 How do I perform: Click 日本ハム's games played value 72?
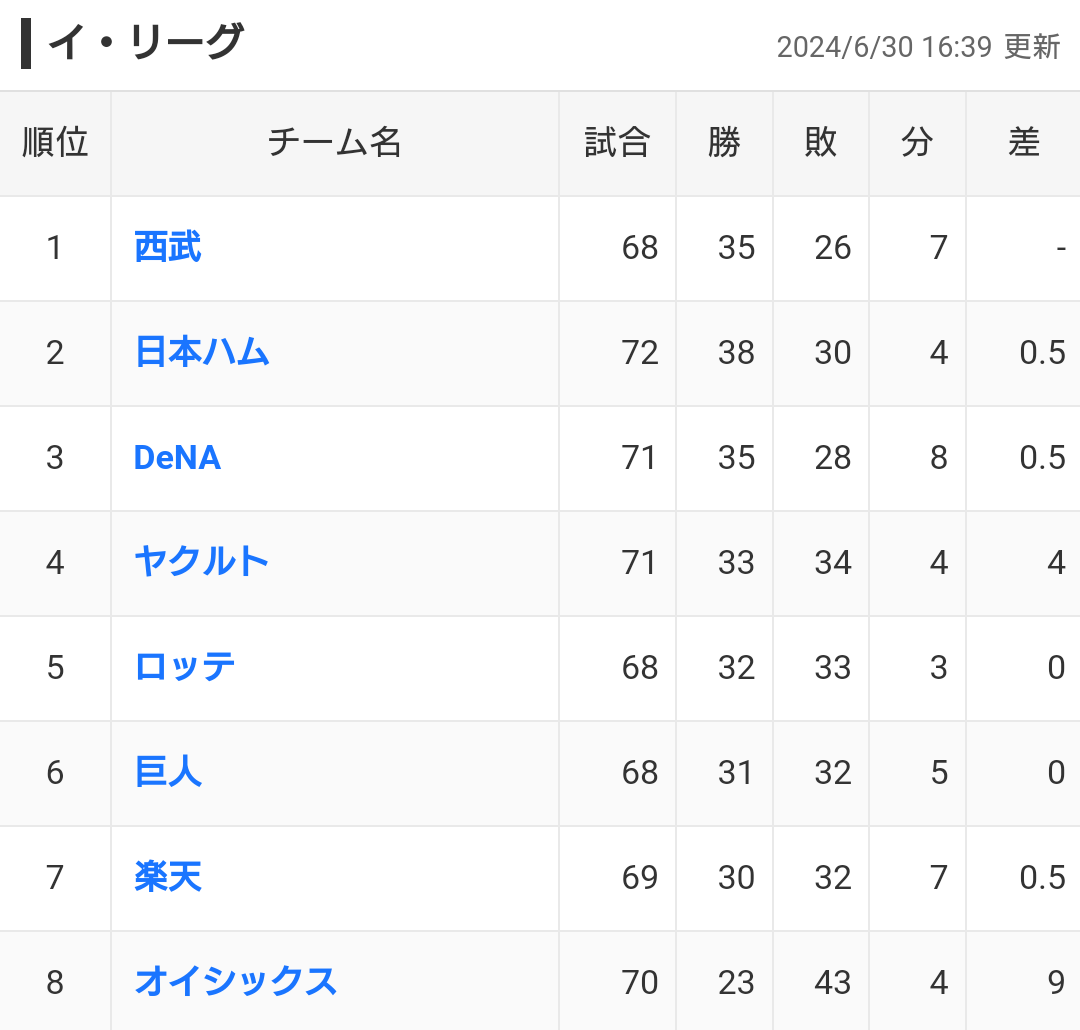[x=640, y=352]
